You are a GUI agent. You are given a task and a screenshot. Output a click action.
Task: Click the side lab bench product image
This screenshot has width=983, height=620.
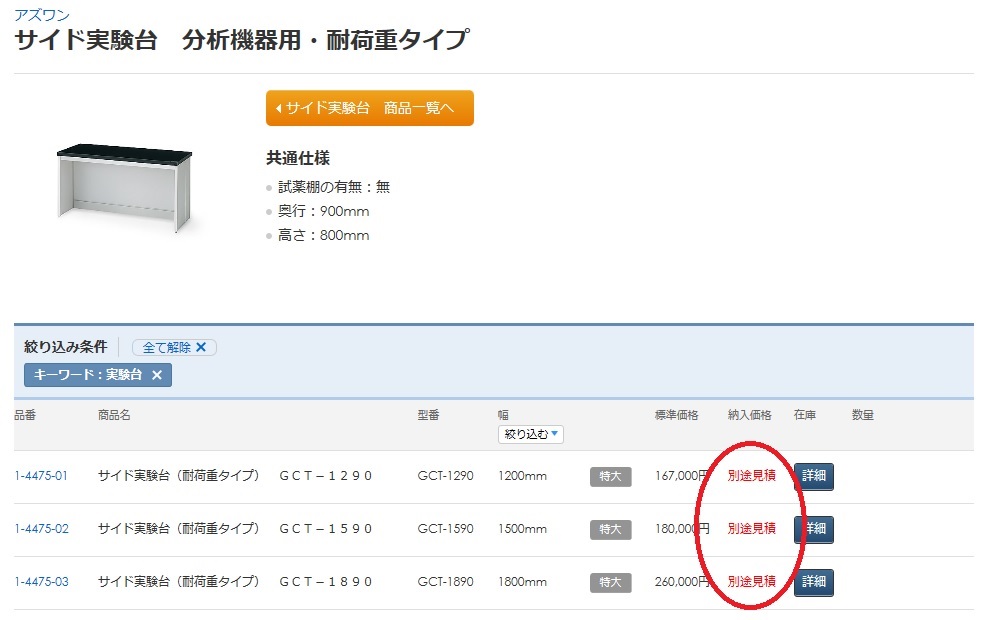point(125,187)
